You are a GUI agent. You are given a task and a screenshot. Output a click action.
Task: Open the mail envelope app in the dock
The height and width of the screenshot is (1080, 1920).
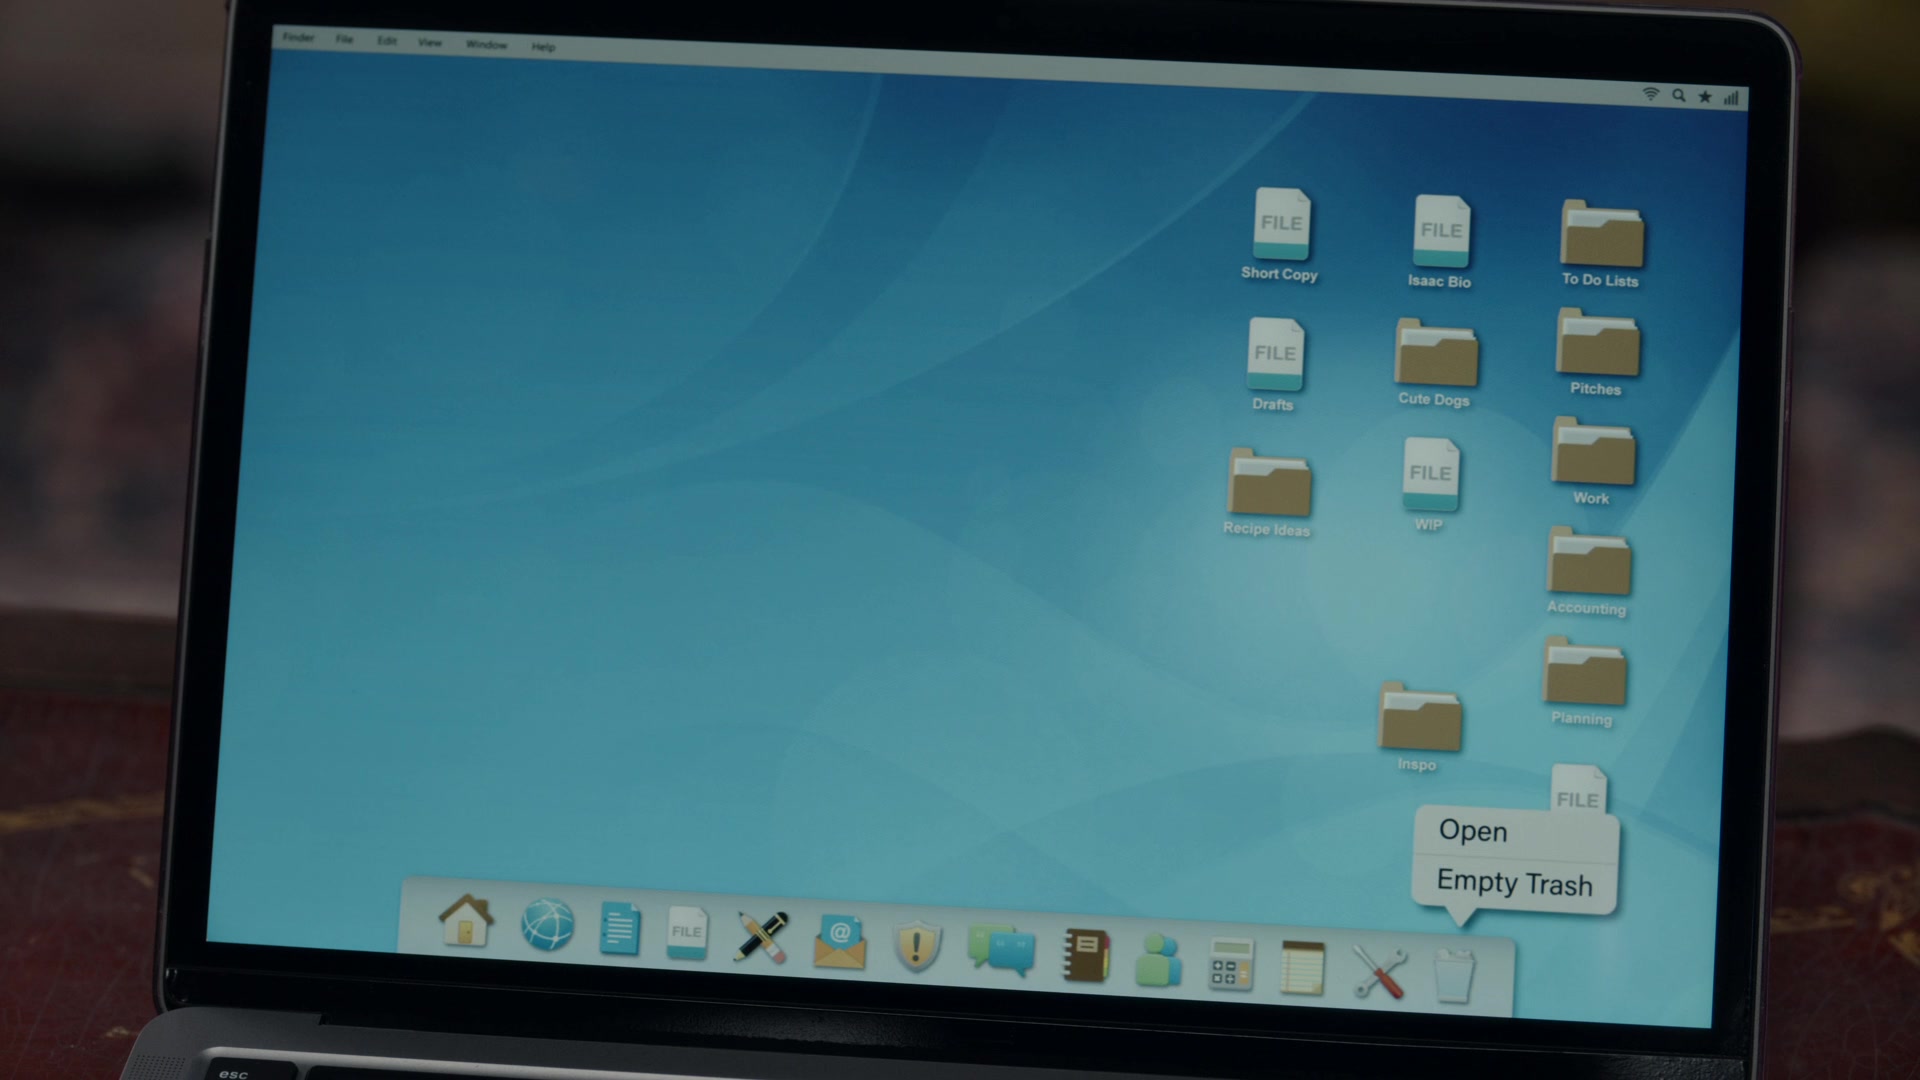click(839, 942)
